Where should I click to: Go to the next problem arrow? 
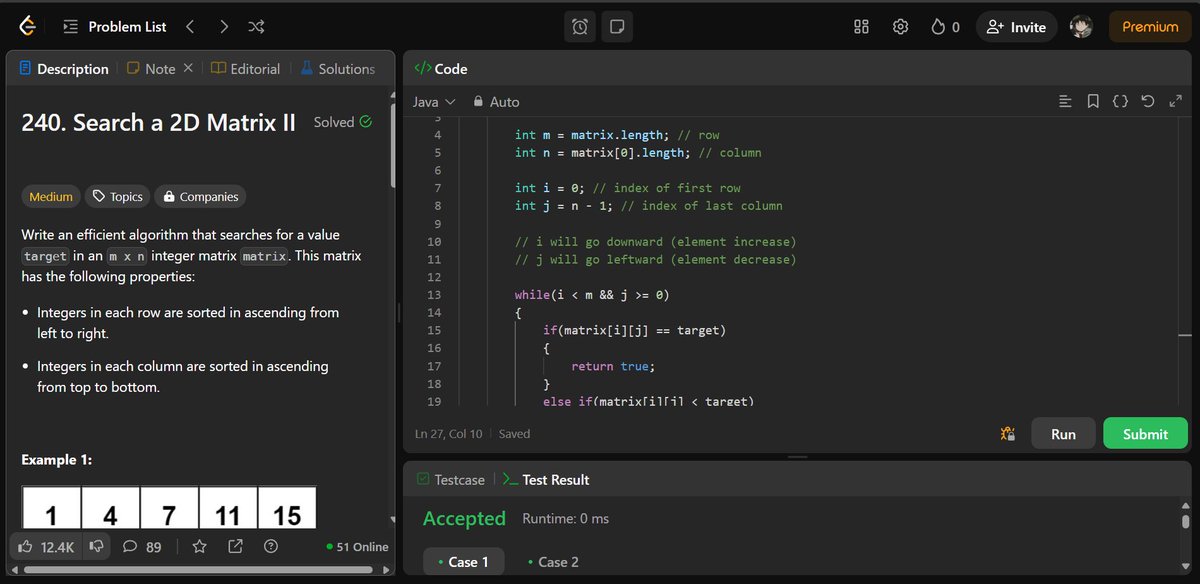coord(224,27)
